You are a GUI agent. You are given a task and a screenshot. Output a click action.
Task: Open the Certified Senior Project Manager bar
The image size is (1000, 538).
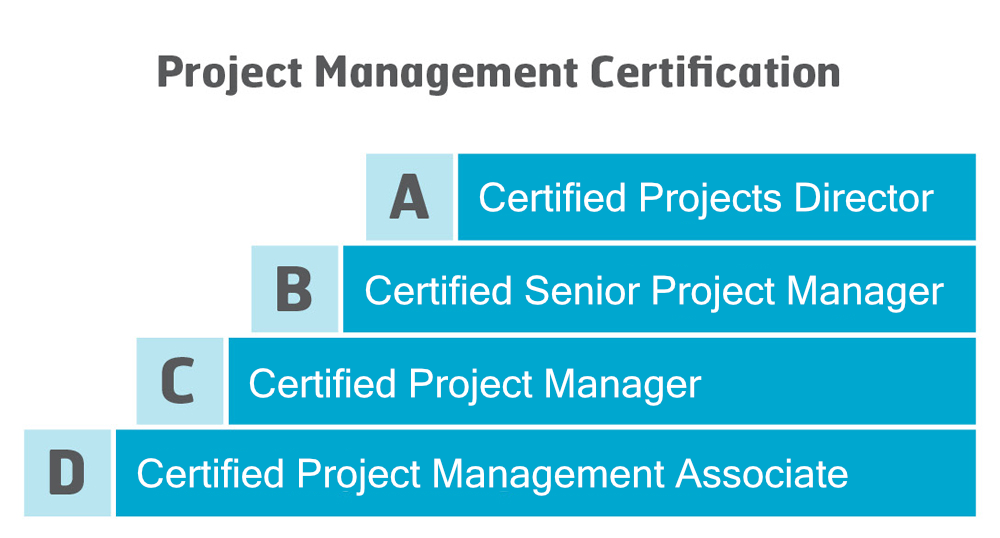point(659,289)
